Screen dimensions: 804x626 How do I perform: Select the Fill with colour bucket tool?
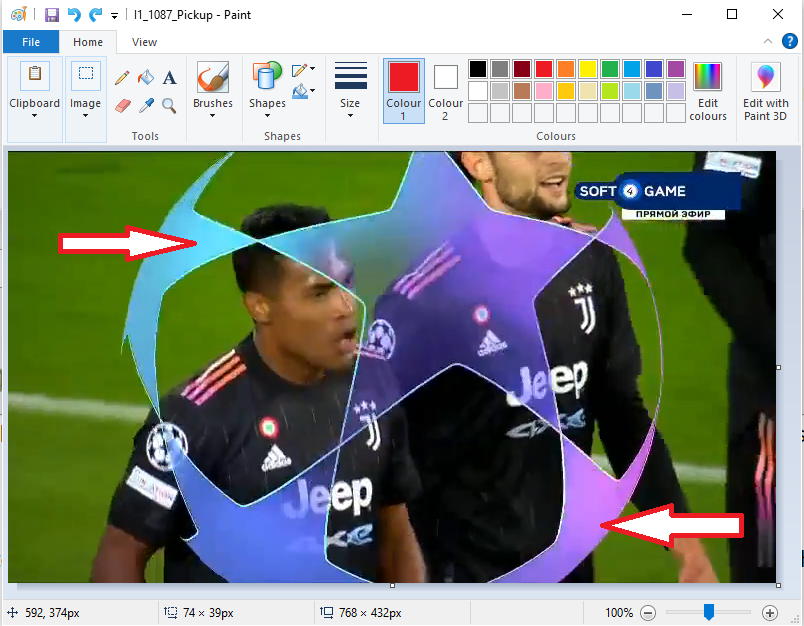(x=146, y=77)
